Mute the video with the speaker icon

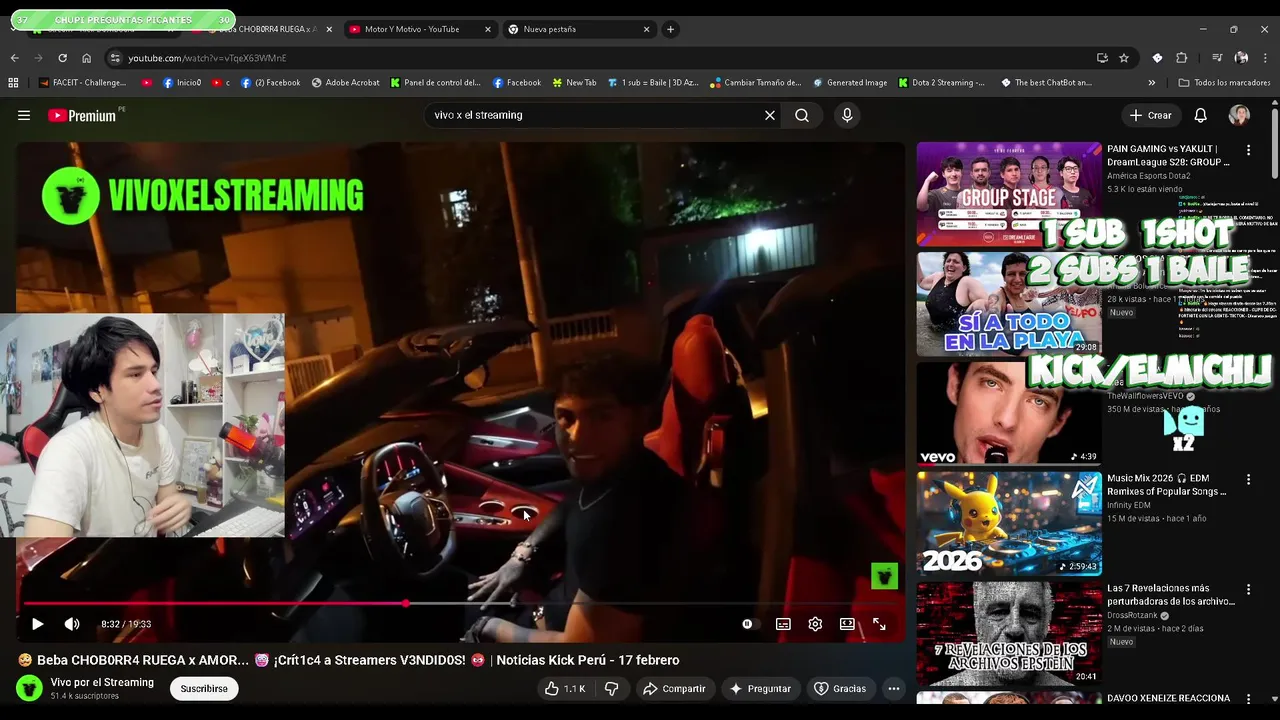72,624
